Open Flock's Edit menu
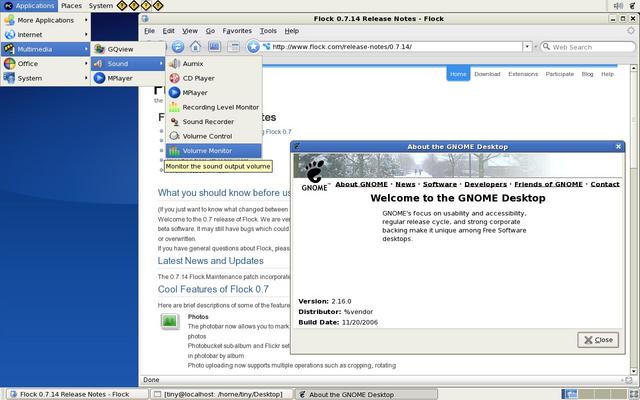 coord(168,31)
